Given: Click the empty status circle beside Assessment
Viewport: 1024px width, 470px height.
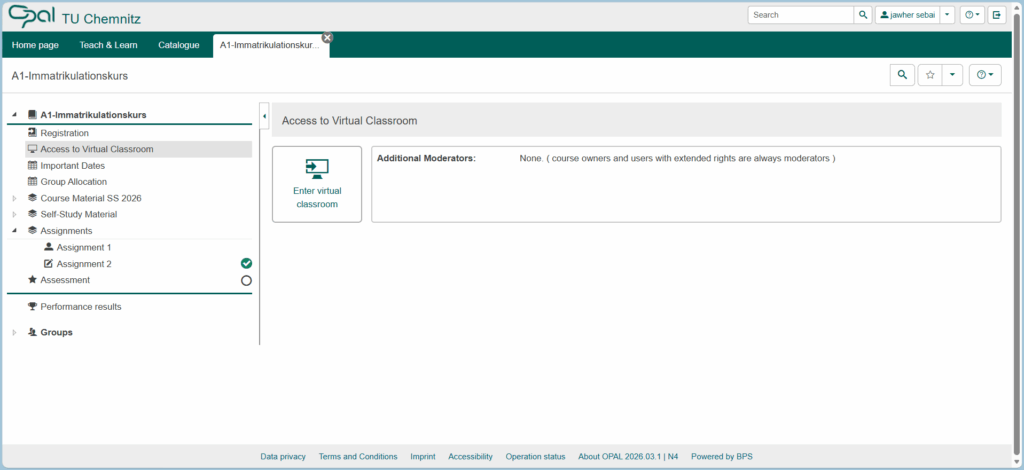Looking at the screenshot, I should click(246, 281).
